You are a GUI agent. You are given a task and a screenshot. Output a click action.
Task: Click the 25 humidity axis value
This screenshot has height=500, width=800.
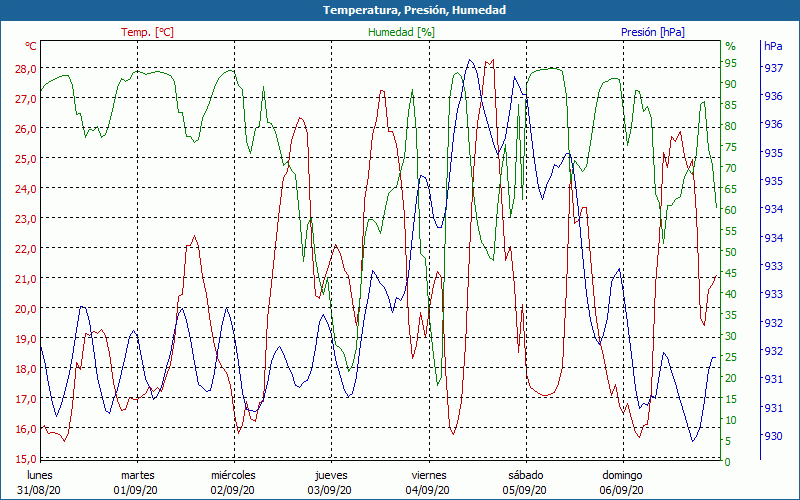pos(731,357)
